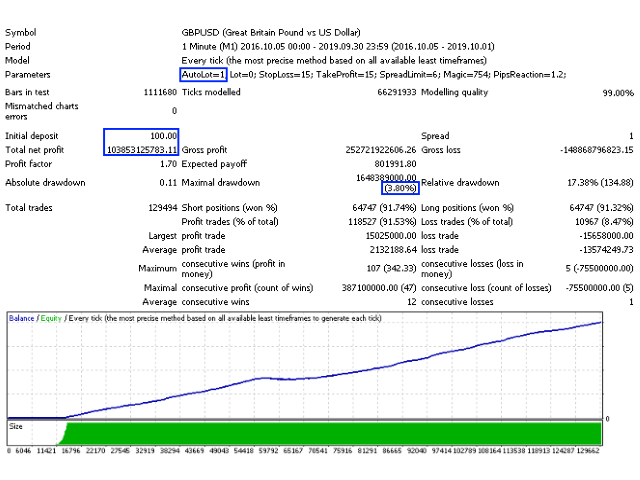Screen dimensions: 640x480
Task: Click the Relative drawdown value 17.38% (134.88)
Action: (x=600, y=183)
